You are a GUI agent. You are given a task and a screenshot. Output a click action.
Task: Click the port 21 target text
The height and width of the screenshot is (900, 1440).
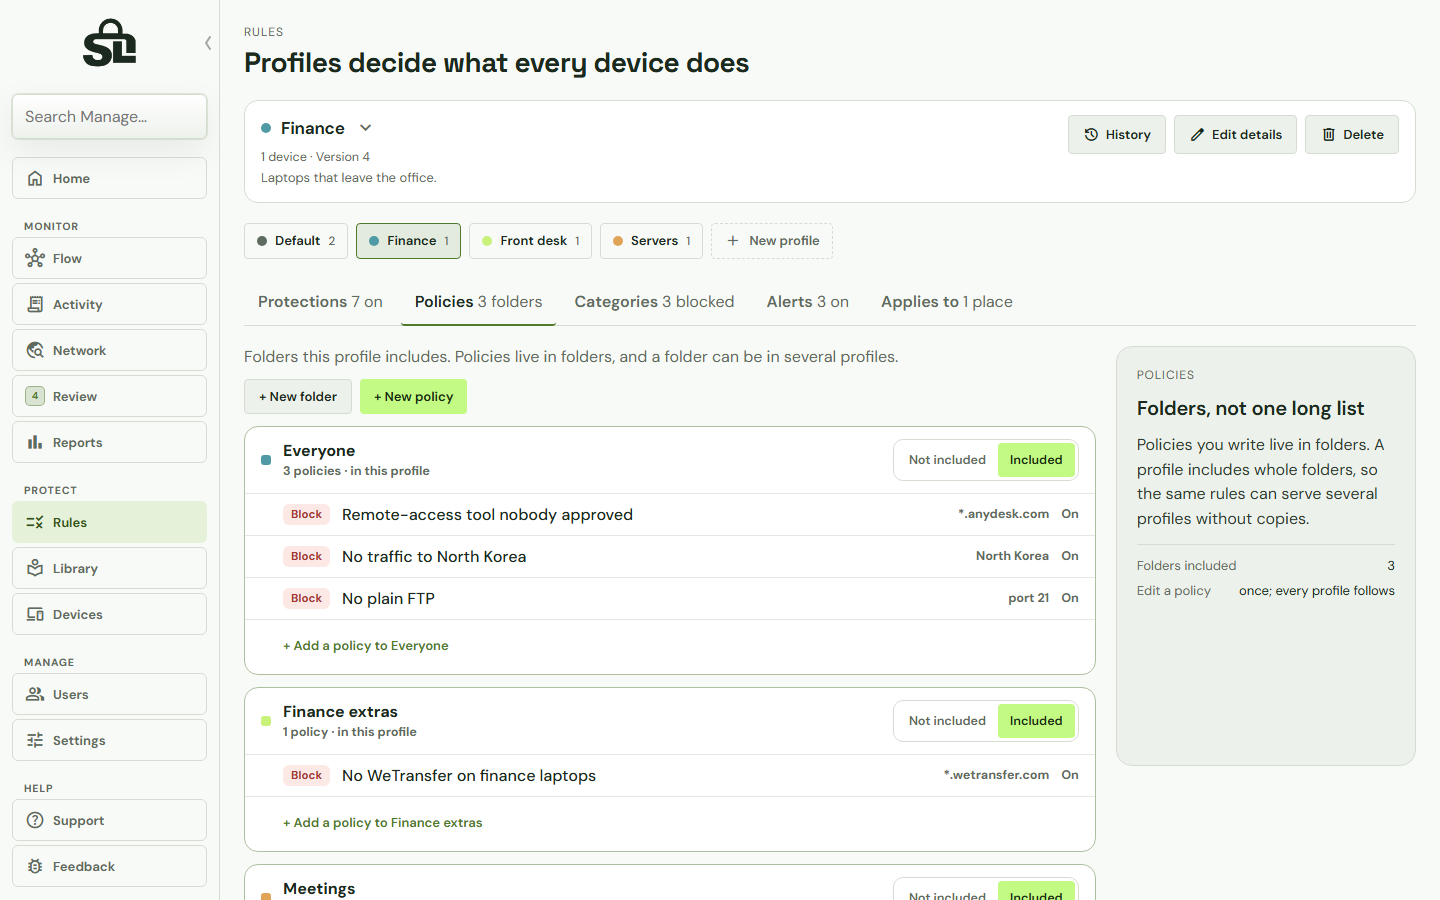click(1028, 598)
